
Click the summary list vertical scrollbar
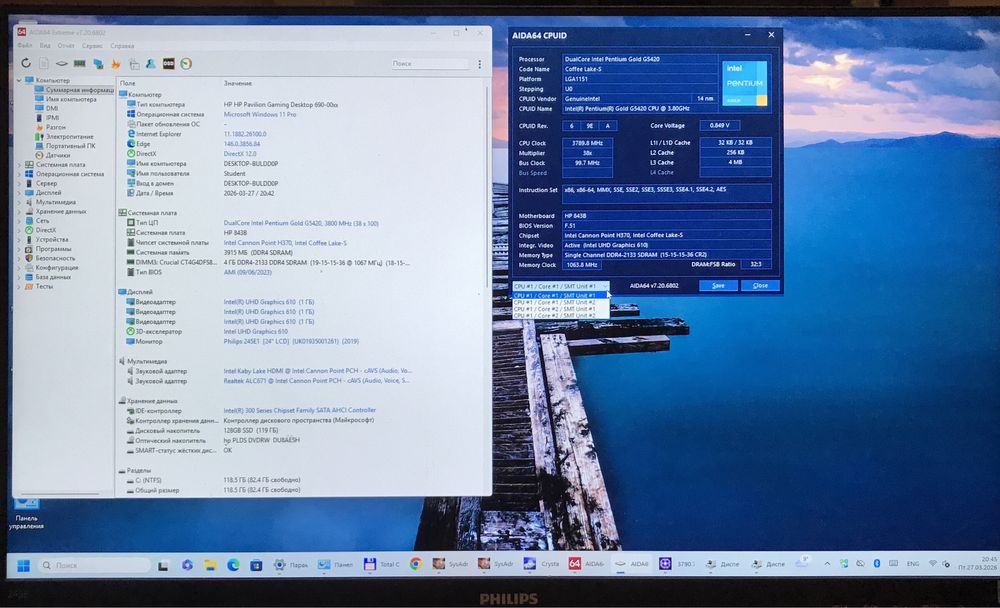(x=488, y=185)
